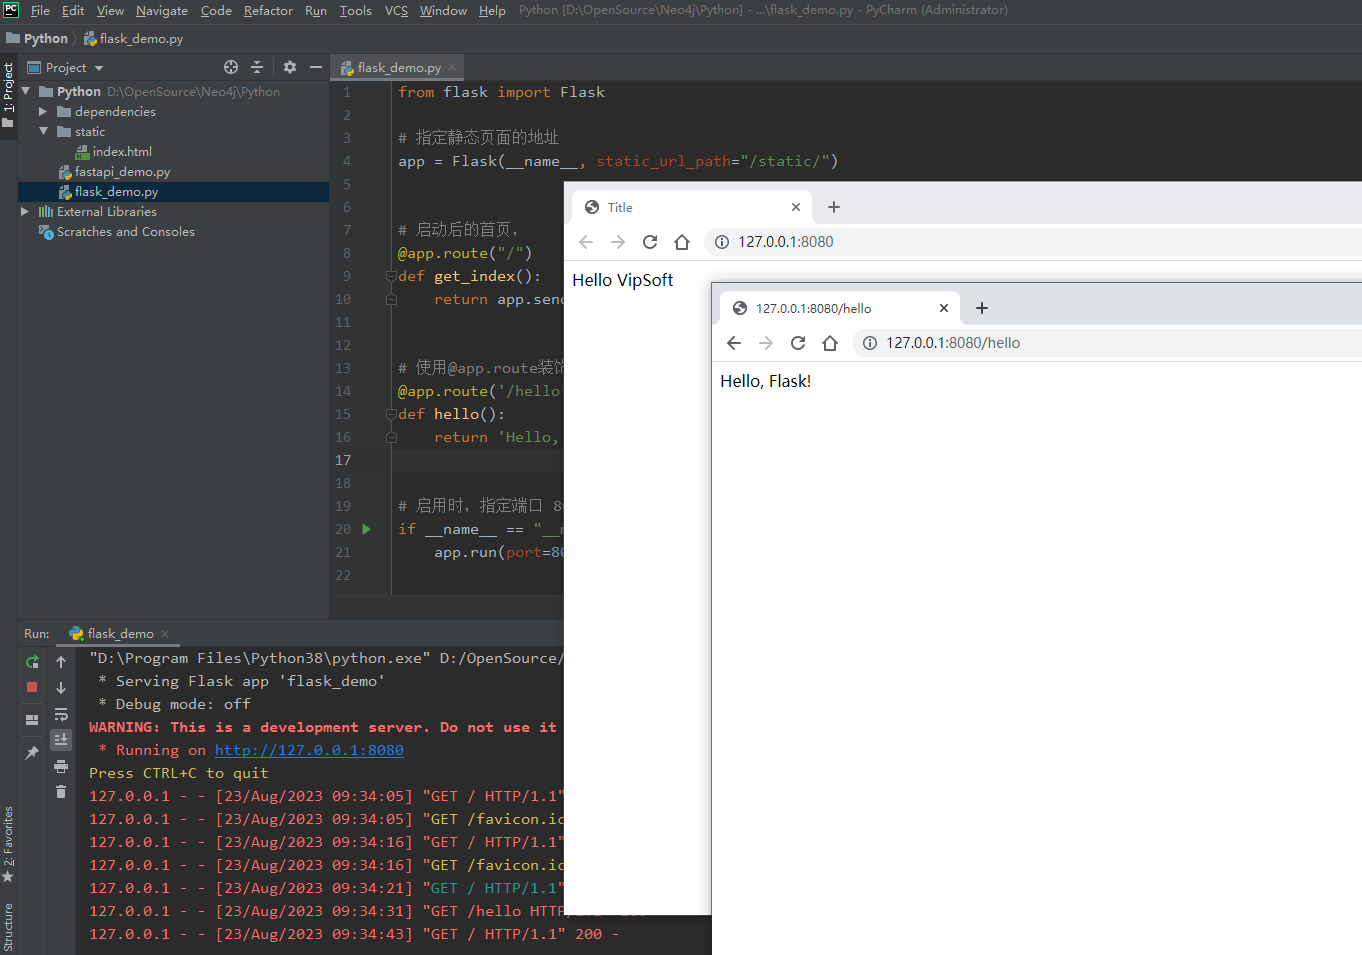Viewport: 1362px width, 955px height.
Task: Pin the flask_demo Run tab
Action: (32, 752)
